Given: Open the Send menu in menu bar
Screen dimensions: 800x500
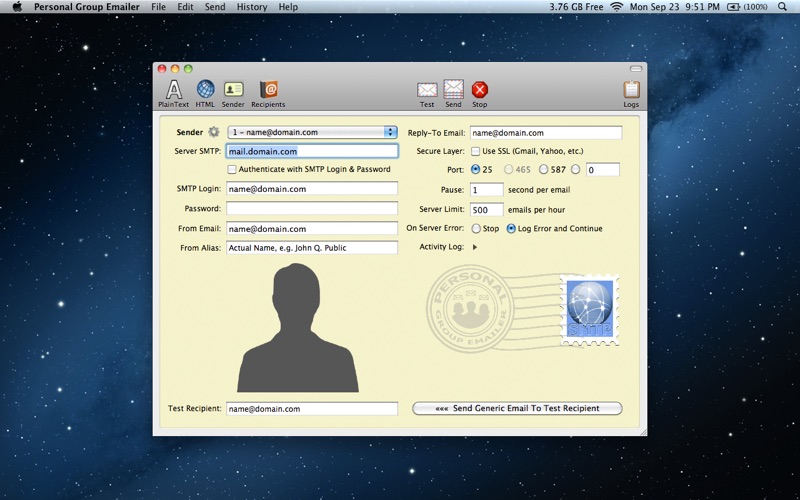Looking at the screenshot, I should 215,7.
